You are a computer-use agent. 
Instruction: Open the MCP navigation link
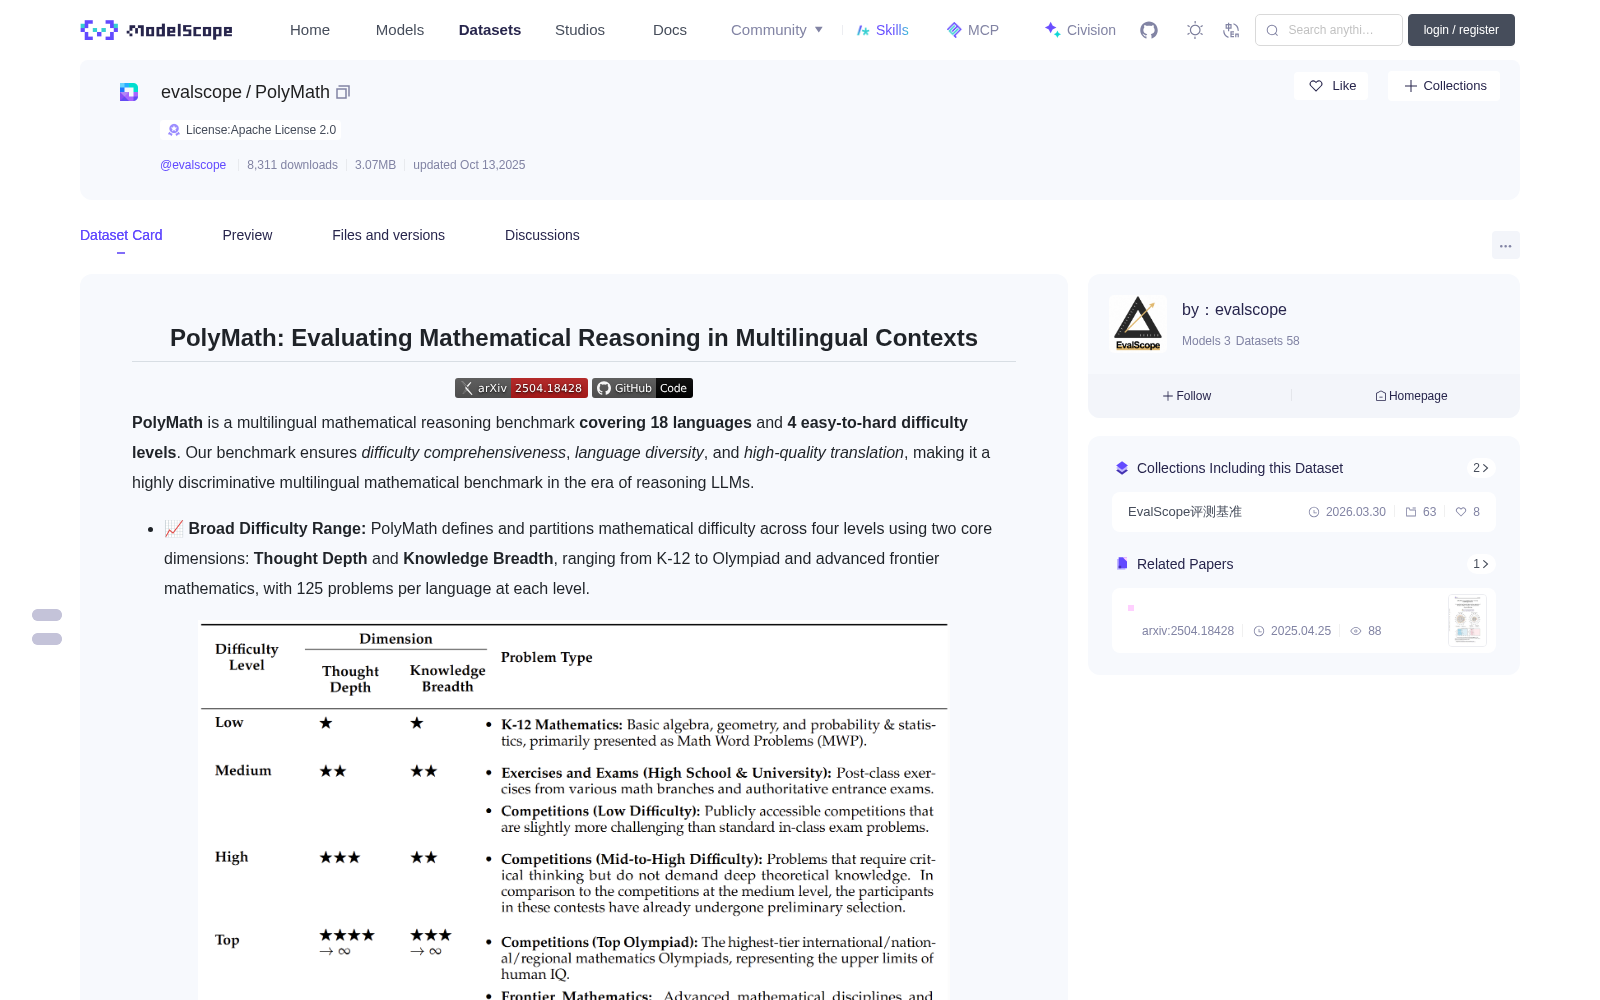pos(973,30)
